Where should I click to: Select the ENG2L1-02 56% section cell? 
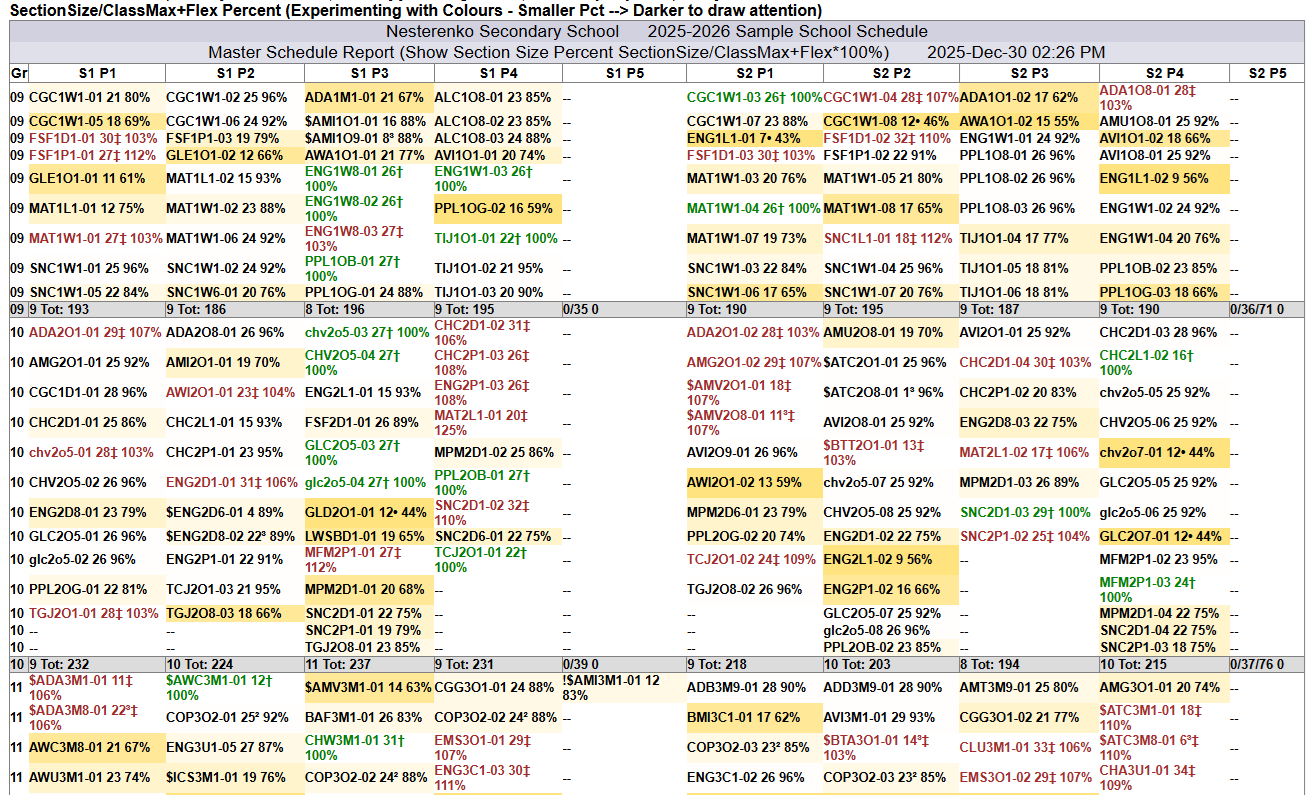coord(878,559)
